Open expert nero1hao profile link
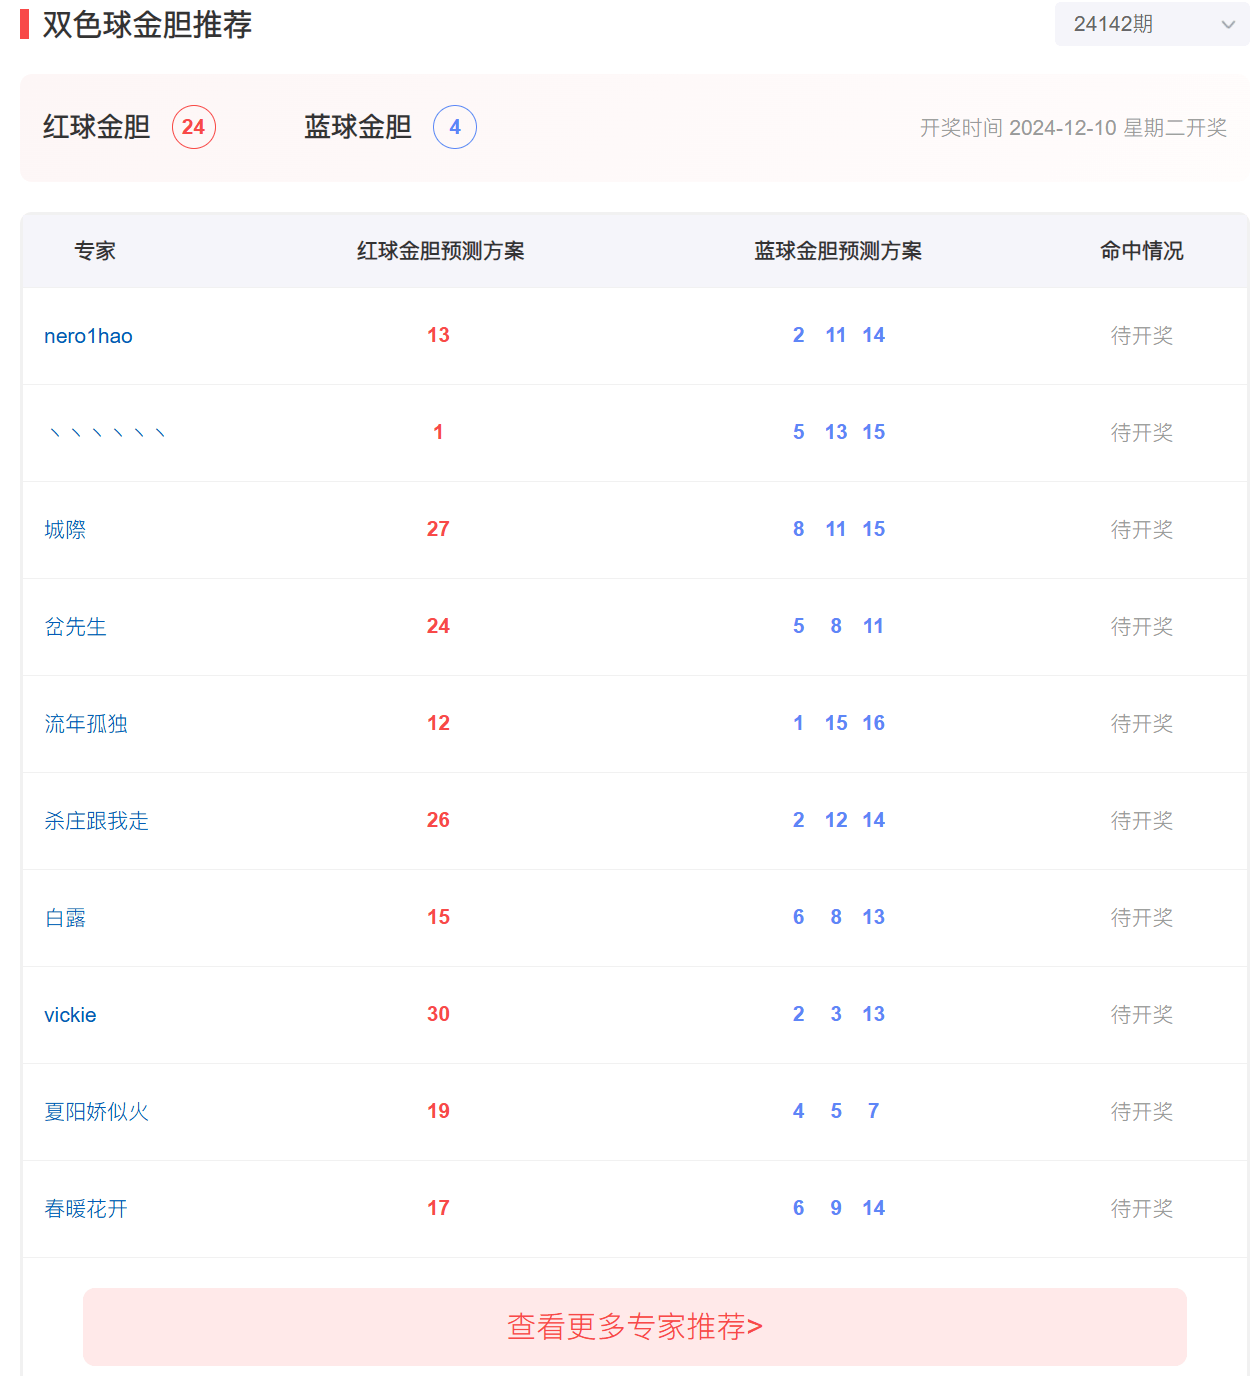1254x1376 pixels. (88, 336)
